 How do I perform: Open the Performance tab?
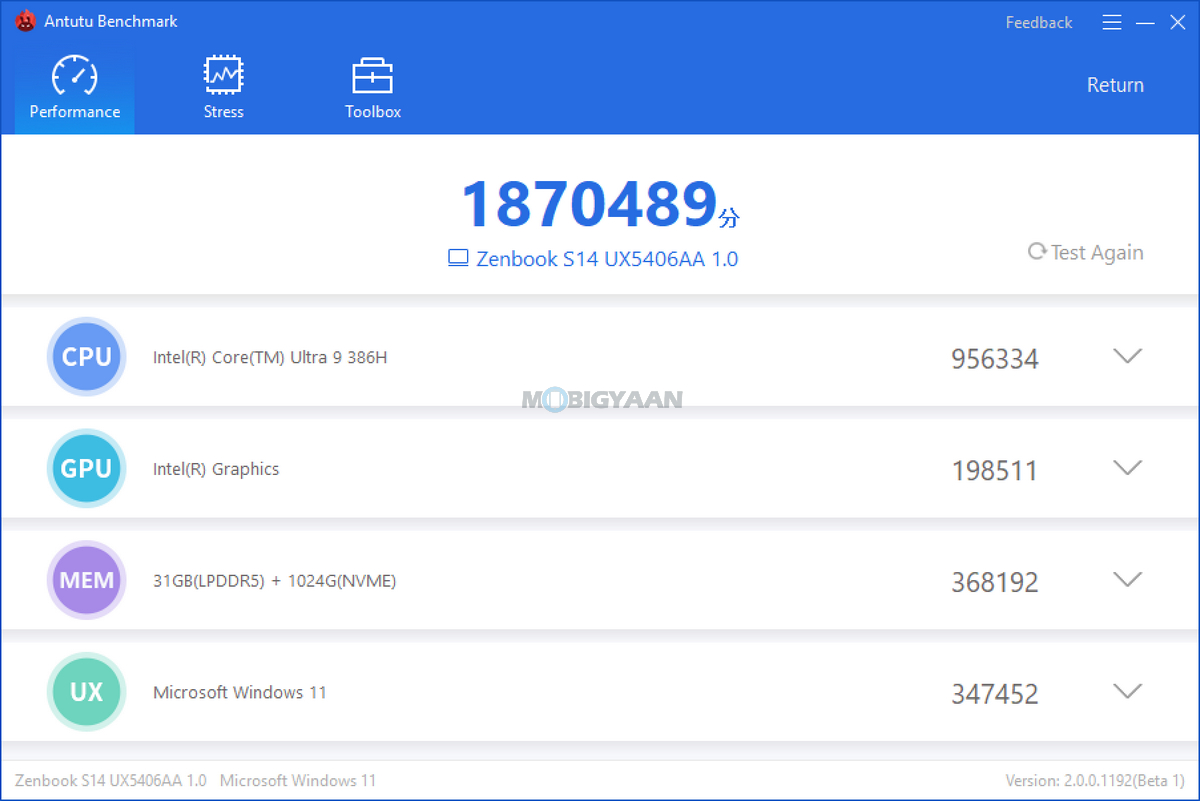[x=75, y=89]
